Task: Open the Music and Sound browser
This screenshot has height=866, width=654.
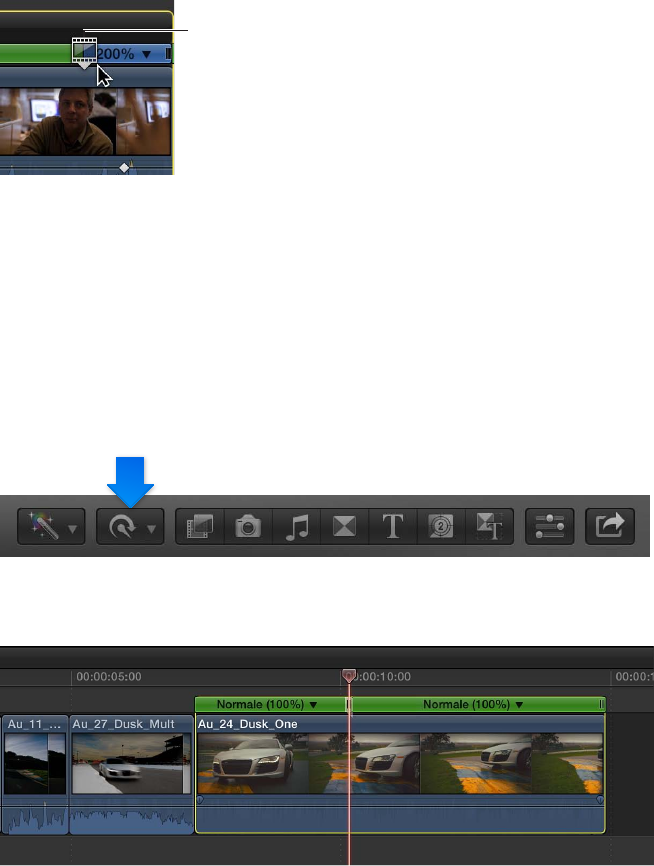Action: tap(297, 526)
